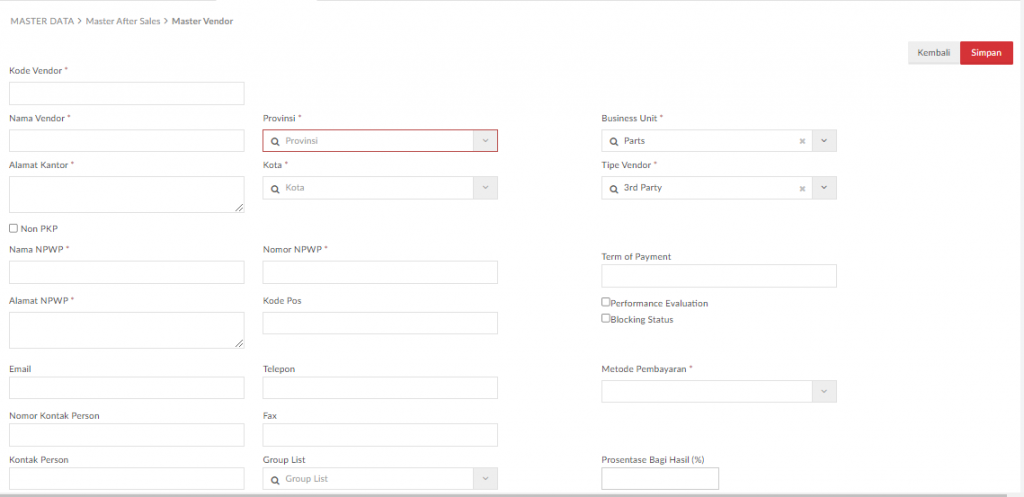Toggle the Blocking Status checkbox
Screen dimensions: 1024x497
pyautogui.click(x=606, y=319)
